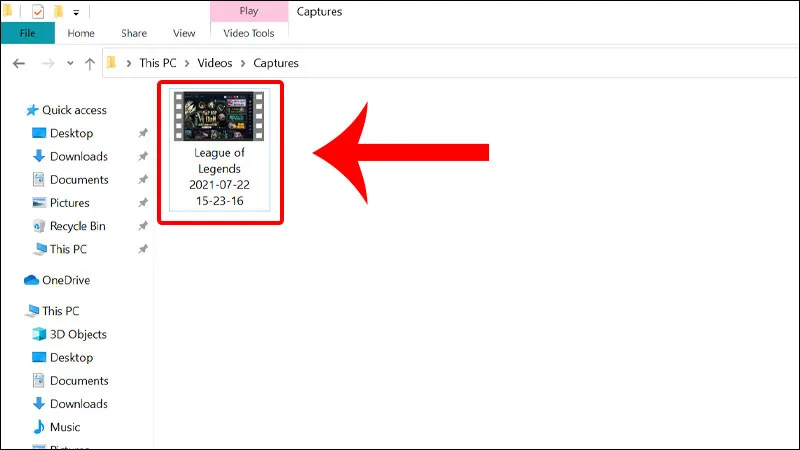
Task: Open pinned This PC under Quick access
Action: [68, 249]
